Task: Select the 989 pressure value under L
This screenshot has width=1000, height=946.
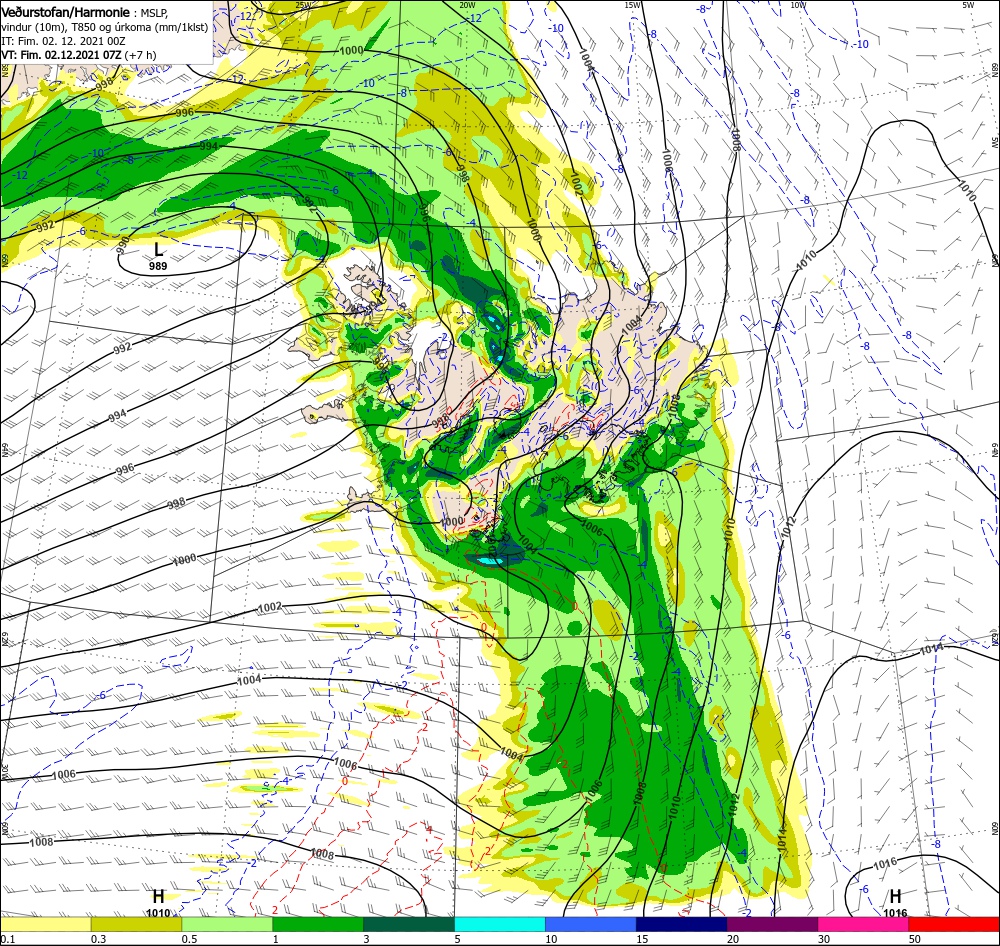Action: click(x=158, y=266)
